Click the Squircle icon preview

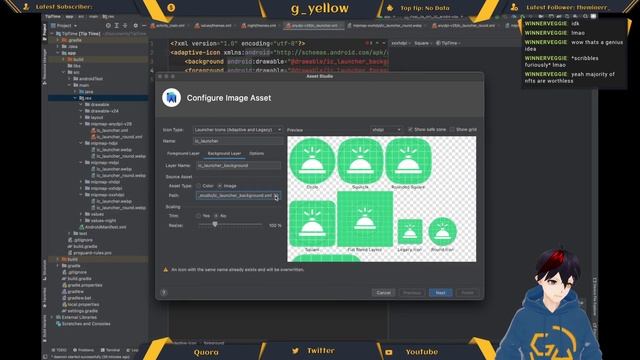pyautogui.click(x=360, y=161)
